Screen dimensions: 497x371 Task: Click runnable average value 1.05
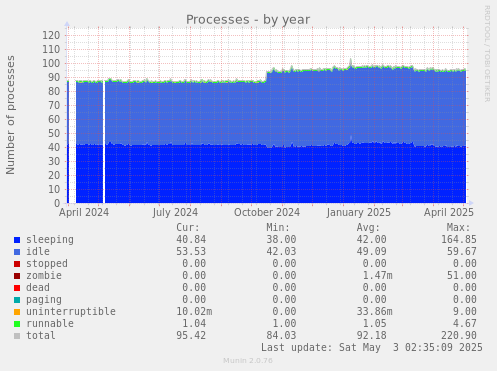374,324
